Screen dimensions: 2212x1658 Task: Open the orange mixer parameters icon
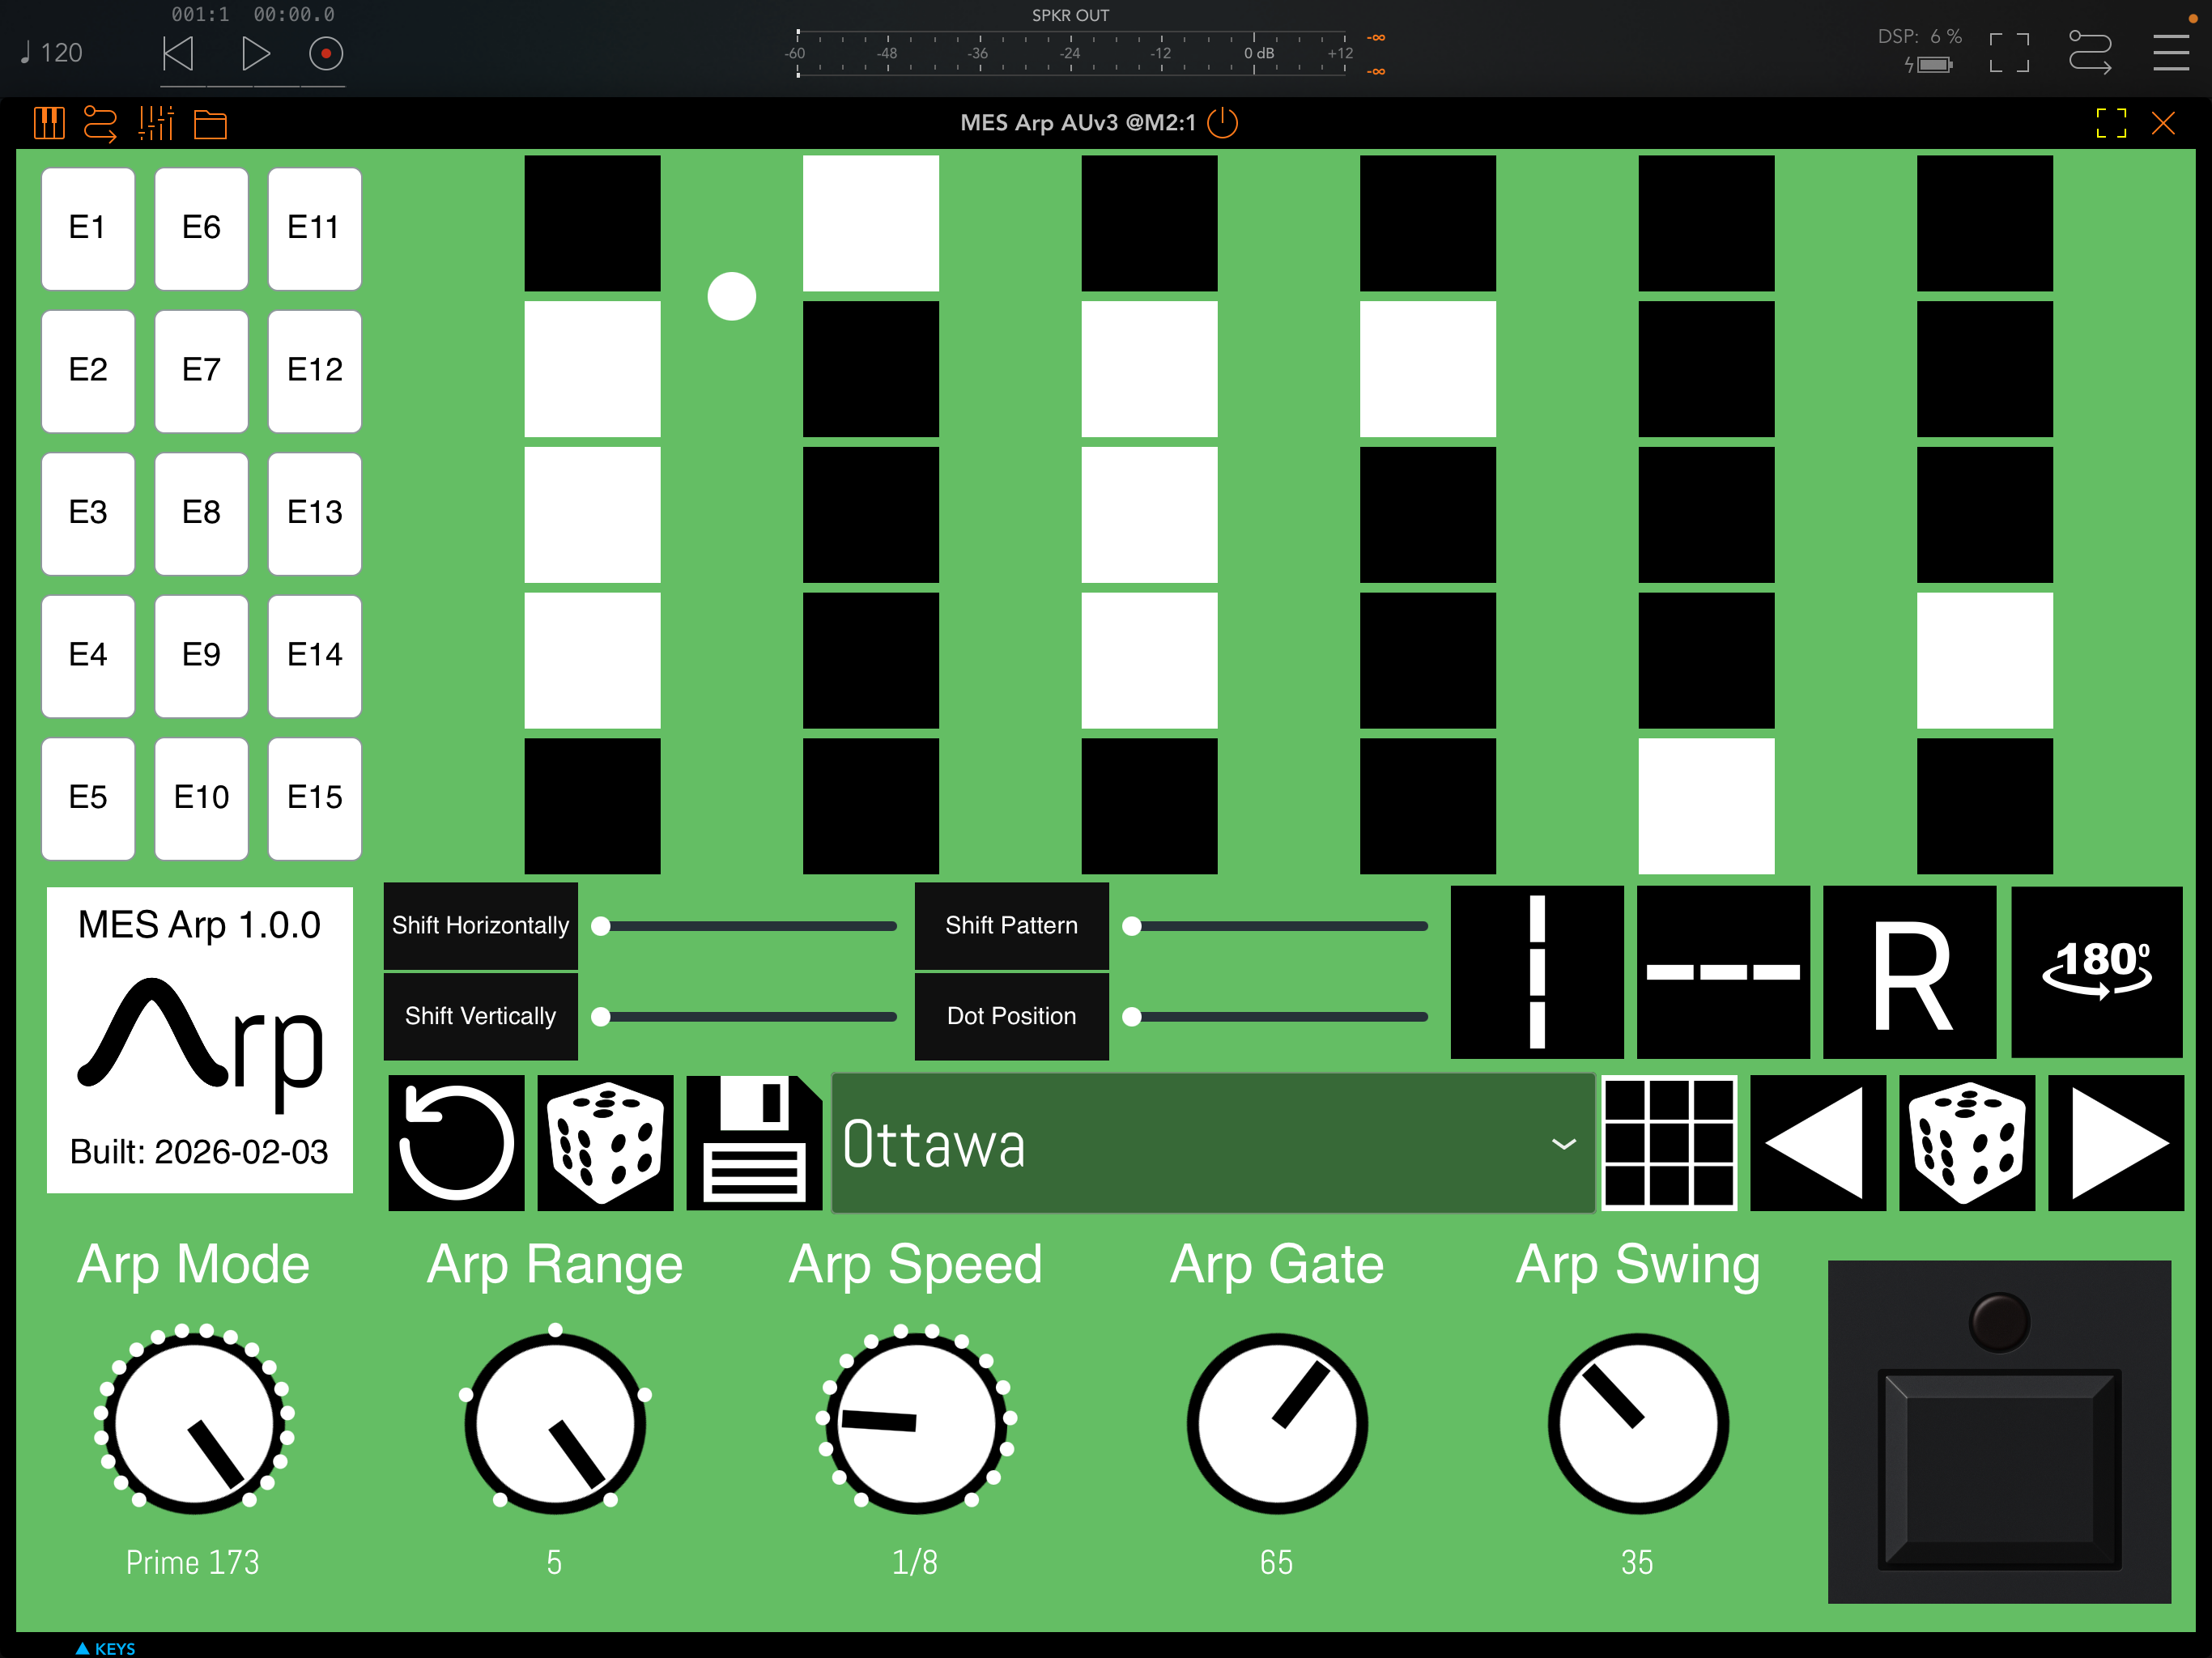coord(156,124)
